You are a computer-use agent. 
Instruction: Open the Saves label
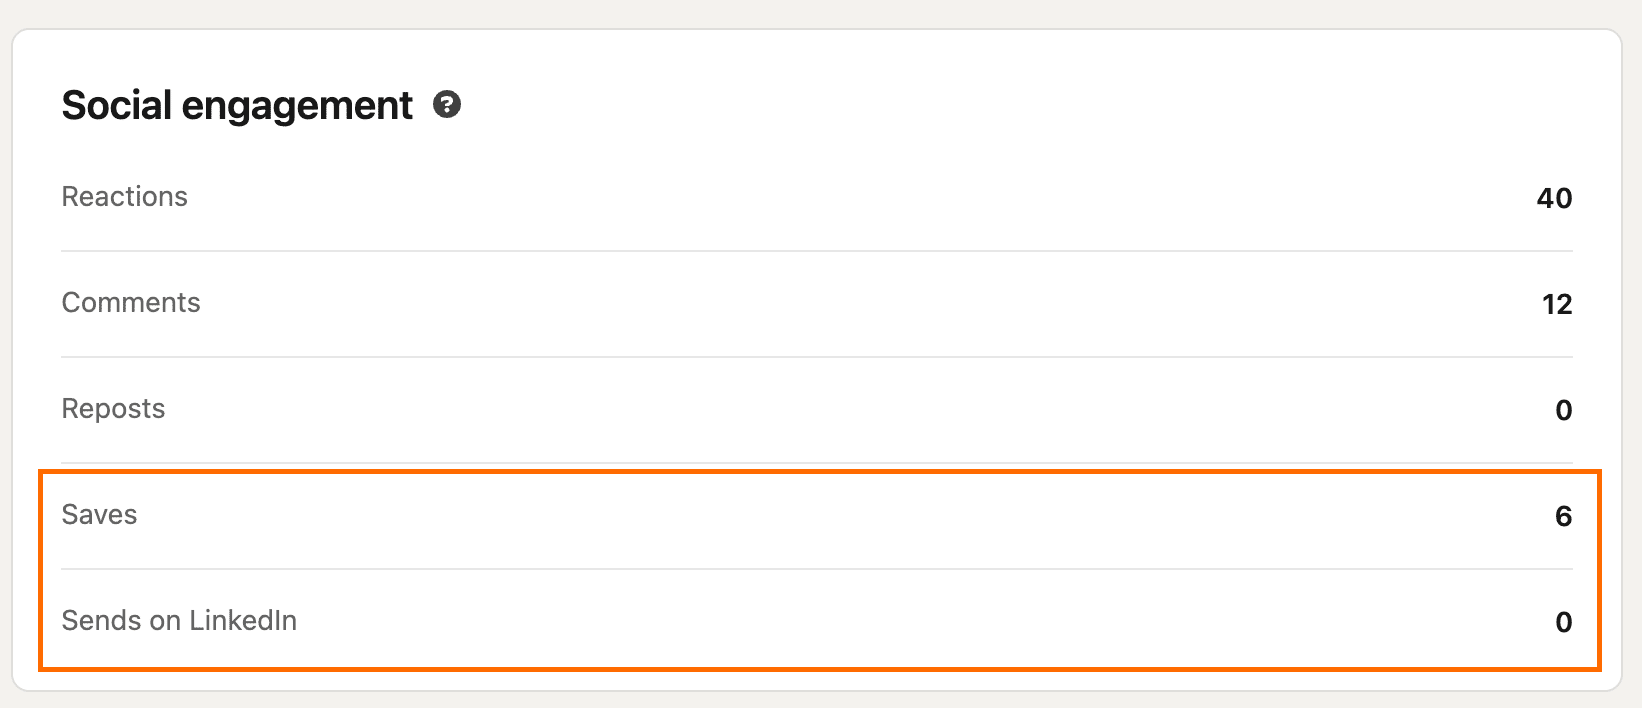pyautogui.click(x=99, y=515)
